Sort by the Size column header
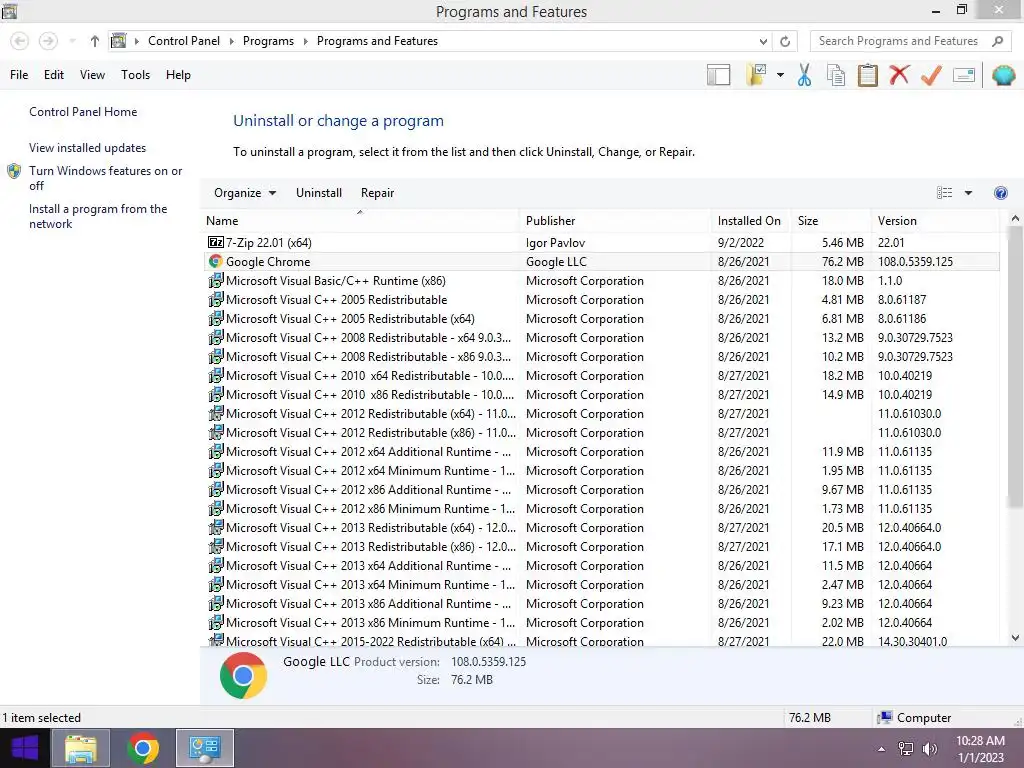 (831, 221)
